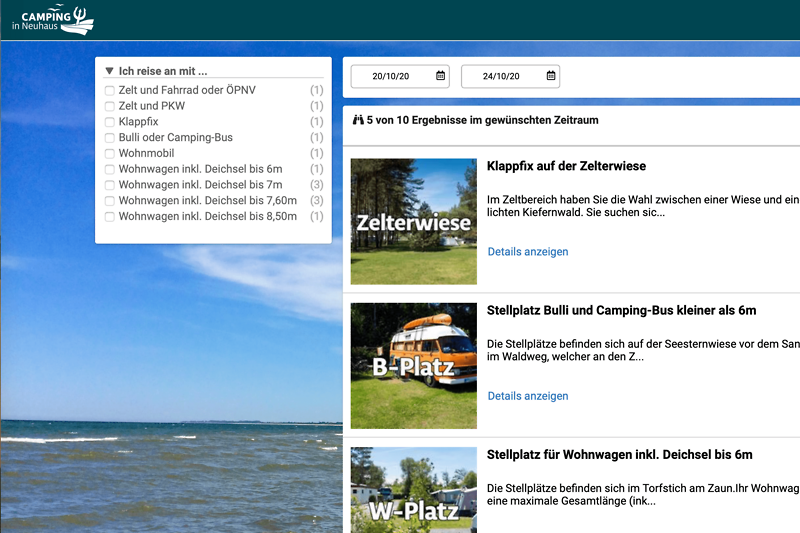Viewport: 800px width, 533px height.
Task: Click count '(3)' next to Deichsel bis 7m
Action: (x=317, y=185)
